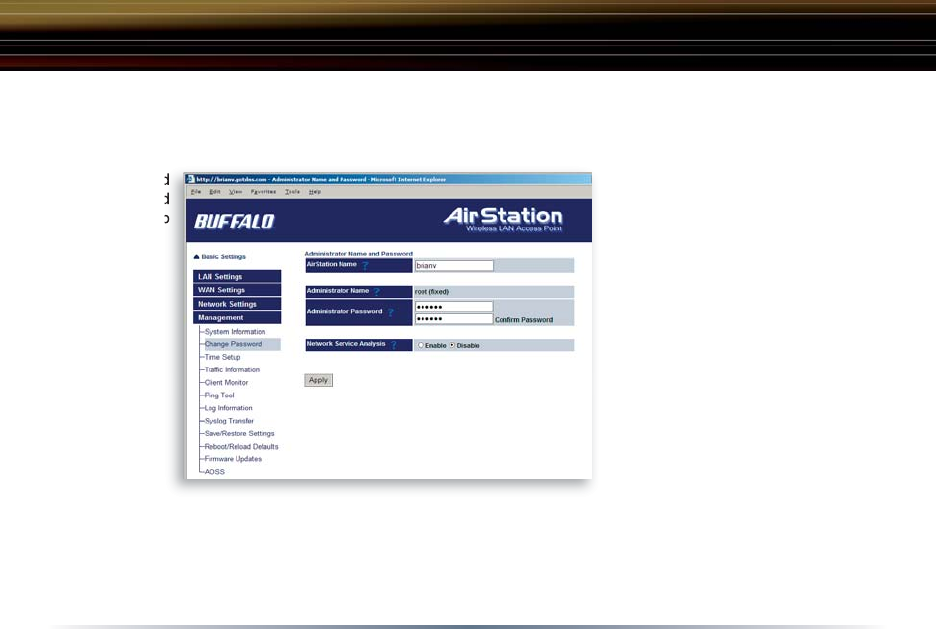Open Firmware Updates page
Viewport: 936px width, 629px height.
click(x=233, y=459)
